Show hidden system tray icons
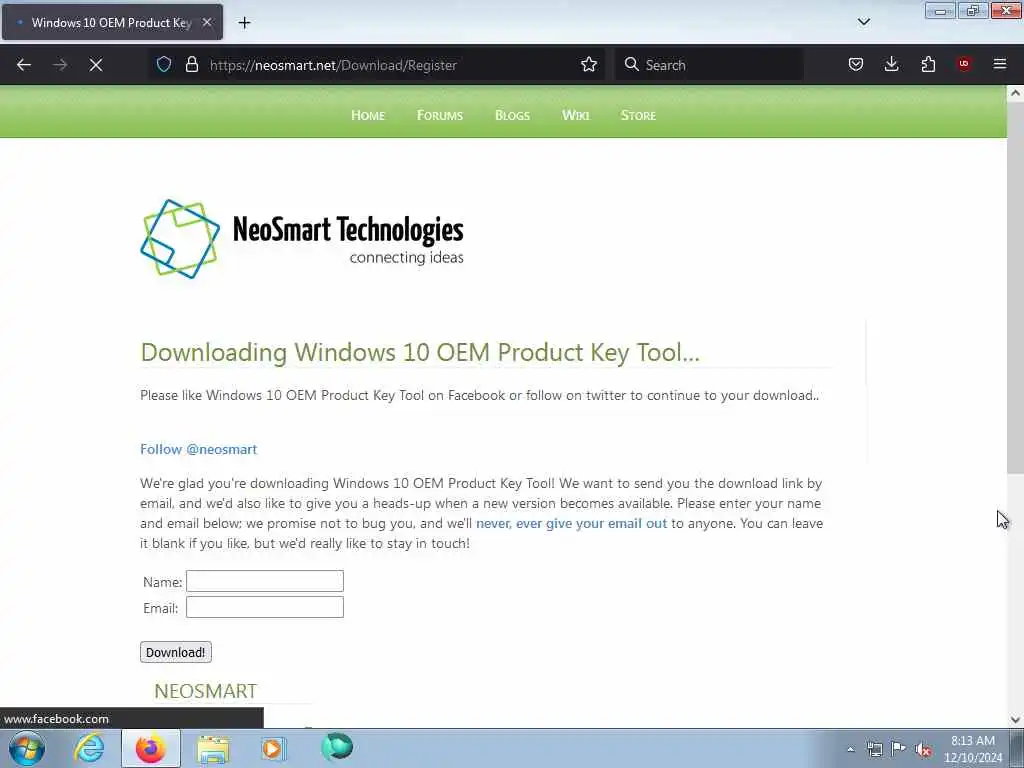Screen dimensions: 1024x768 click(850, 749)
